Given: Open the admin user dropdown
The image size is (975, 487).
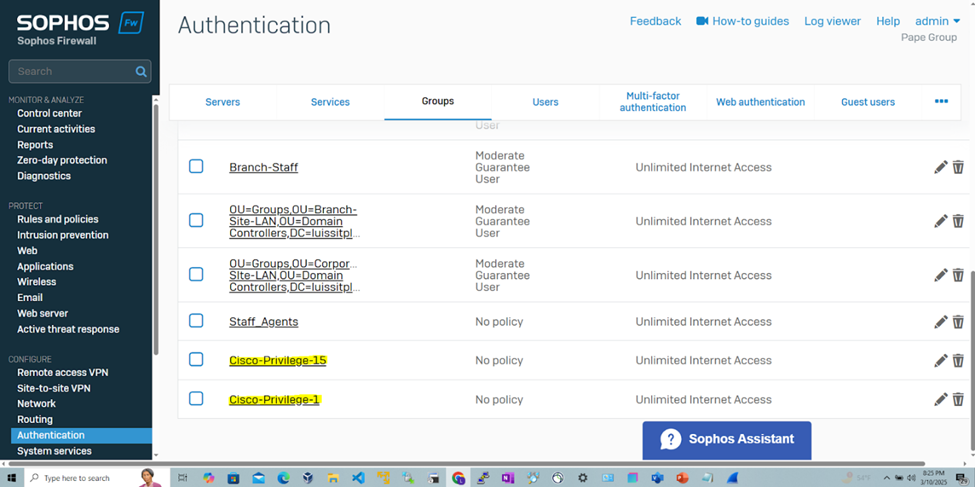Looking at the screenshot, I should (938, 21).
